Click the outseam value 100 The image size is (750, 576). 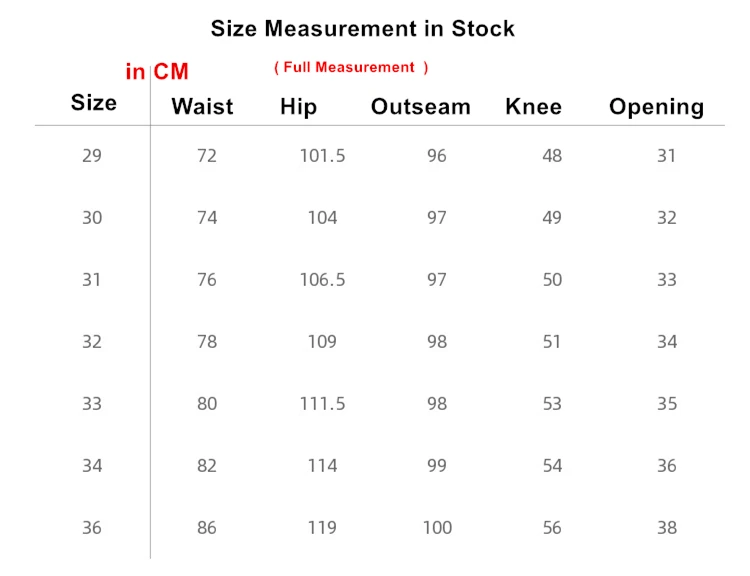(437, 528)
